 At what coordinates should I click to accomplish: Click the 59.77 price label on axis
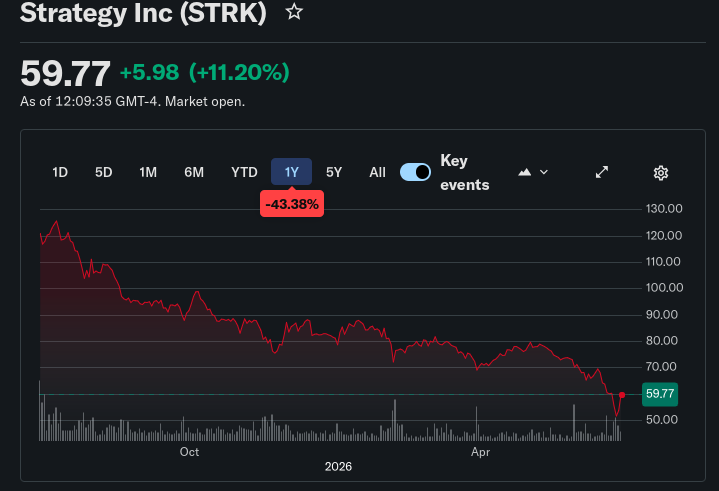pyautogui.click(x=660, y=394)
